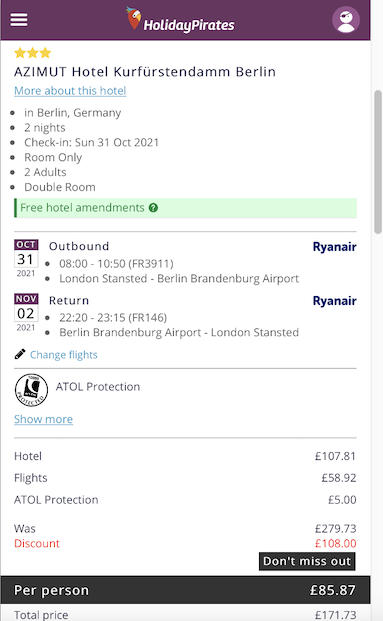This screenshot has width=383, height=621.
Task: Click the green help question mark icon
Action: (x=153, y=208)
